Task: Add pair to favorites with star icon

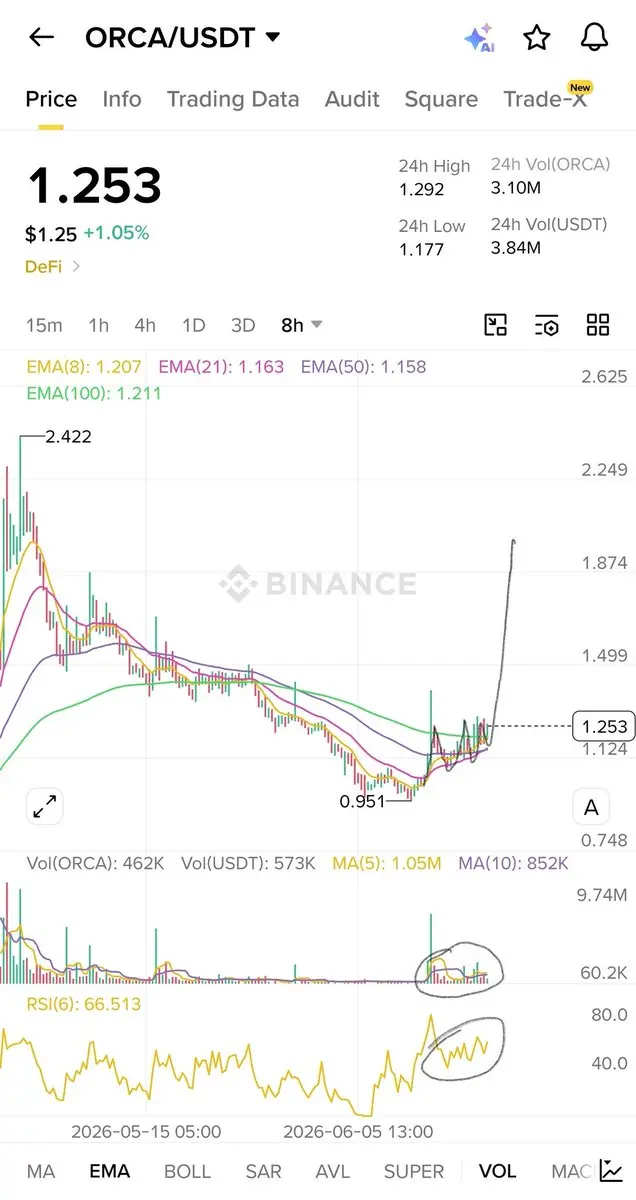Action: 537,38
